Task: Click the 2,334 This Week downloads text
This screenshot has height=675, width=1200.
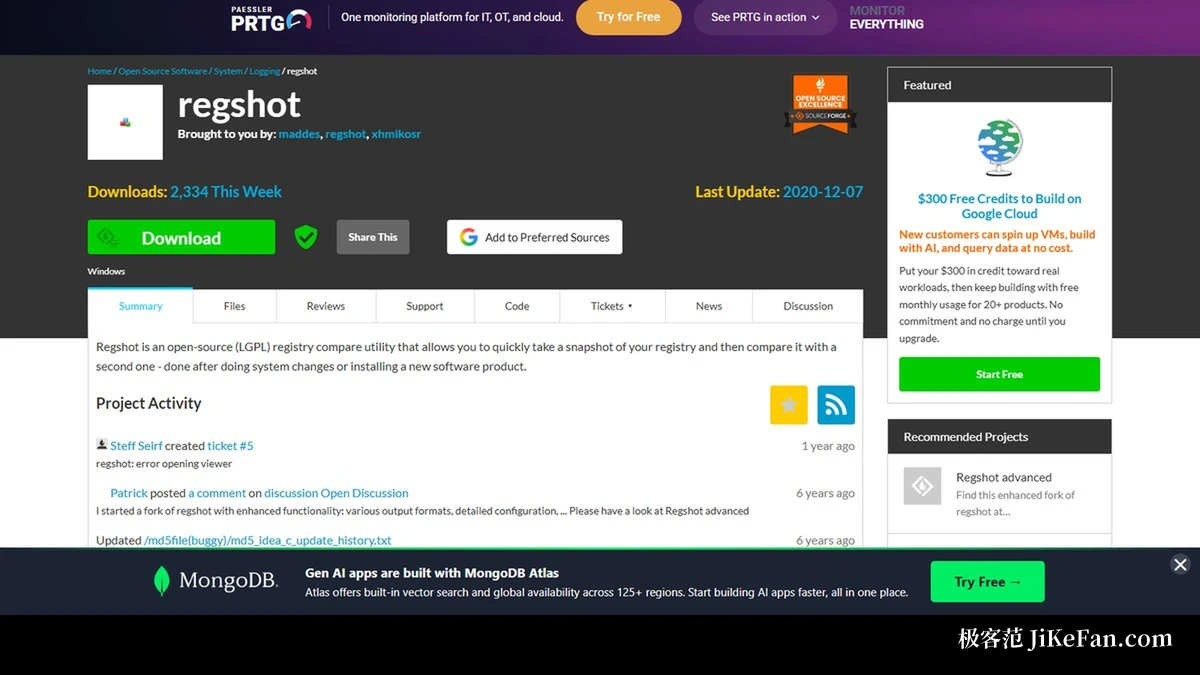Action: (x=226, y=192)
